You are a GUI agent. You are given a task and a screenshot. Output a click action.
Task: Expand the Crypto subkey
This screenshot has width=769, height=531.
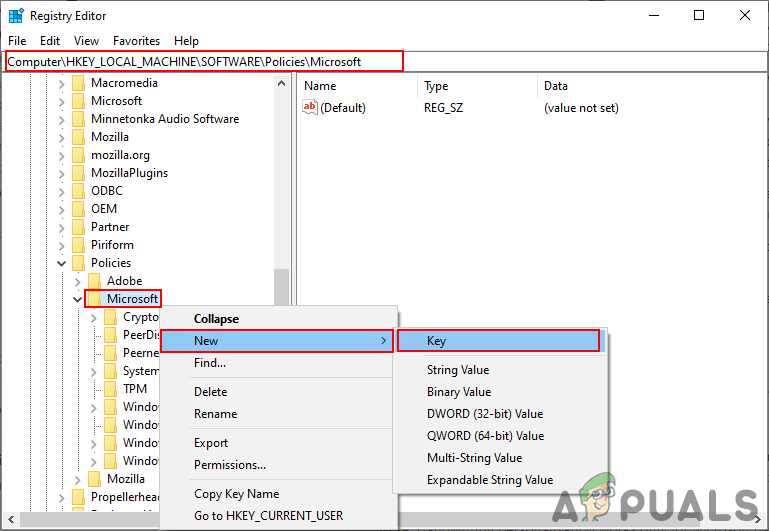[94, 318]
